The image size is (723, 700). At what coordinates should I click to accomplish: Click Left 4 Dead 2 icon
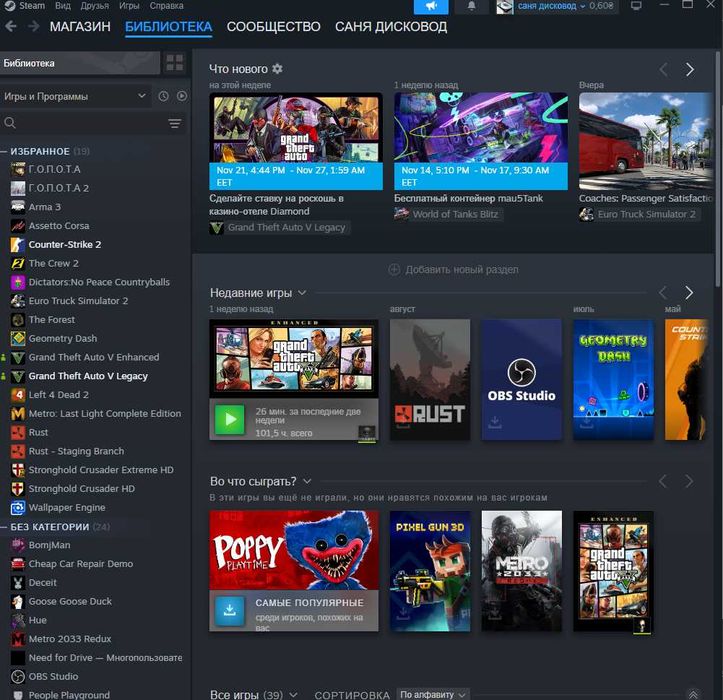point(18,395)
